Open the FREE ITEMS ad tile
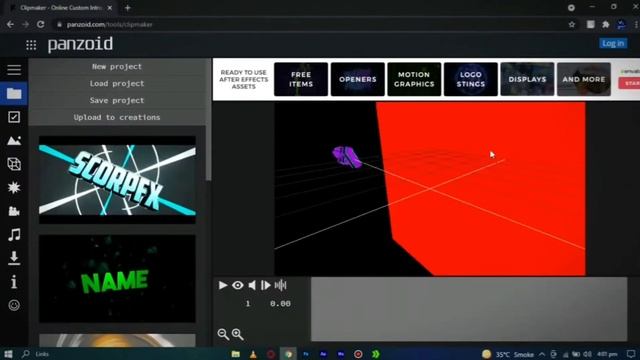The width and height of the screenshot is (640, 360). (x=301, y=79)
